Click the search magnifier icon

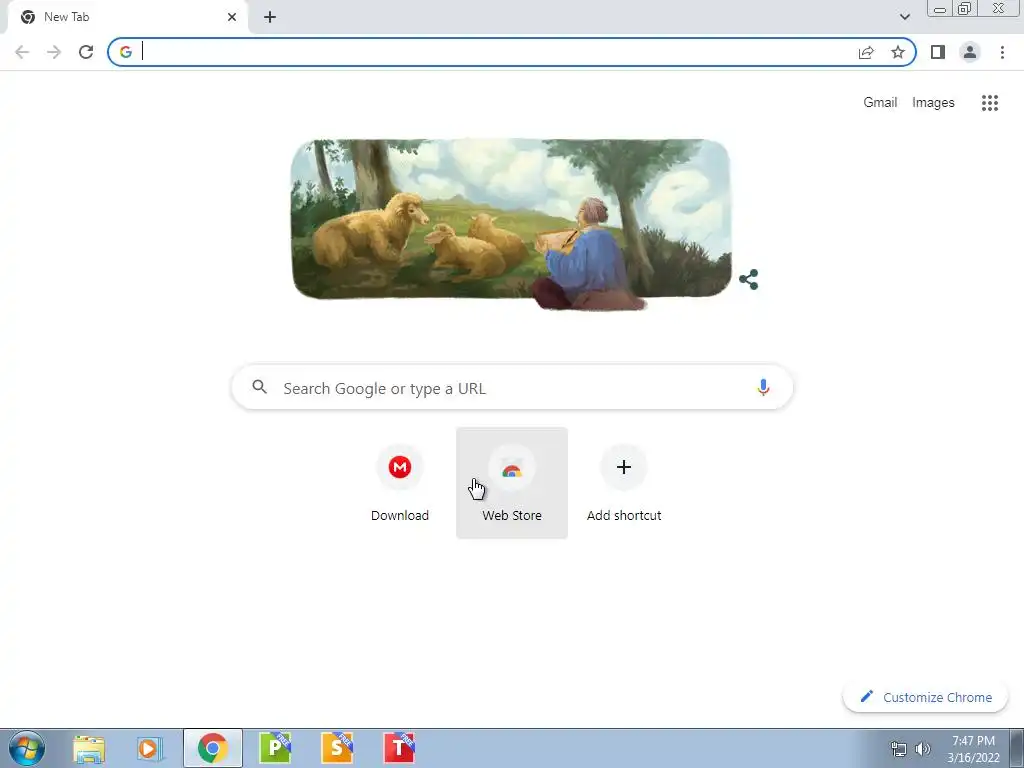click(x=259, y=387)
